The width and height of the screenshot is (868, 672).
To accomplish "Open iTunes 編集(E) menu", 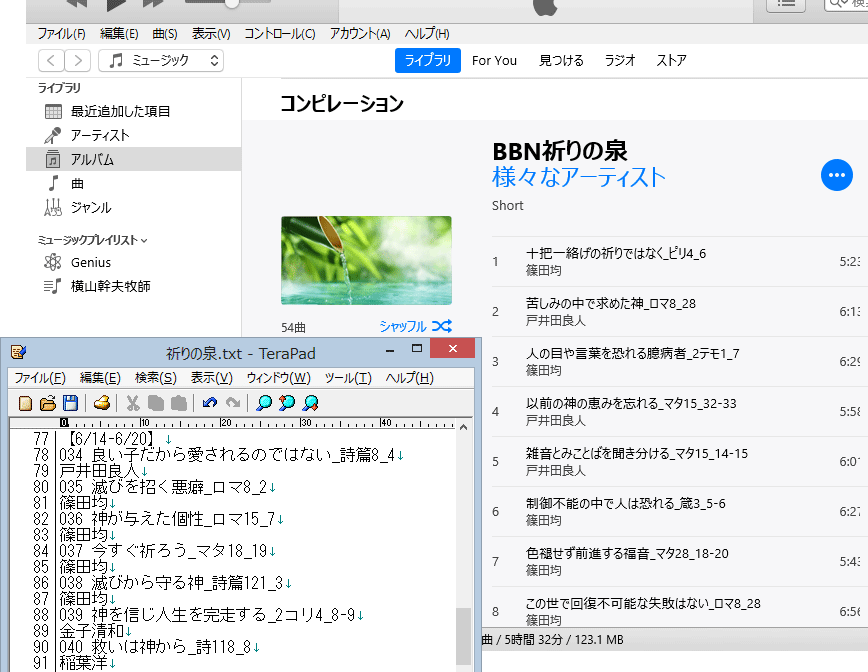I will click(119, 34).
